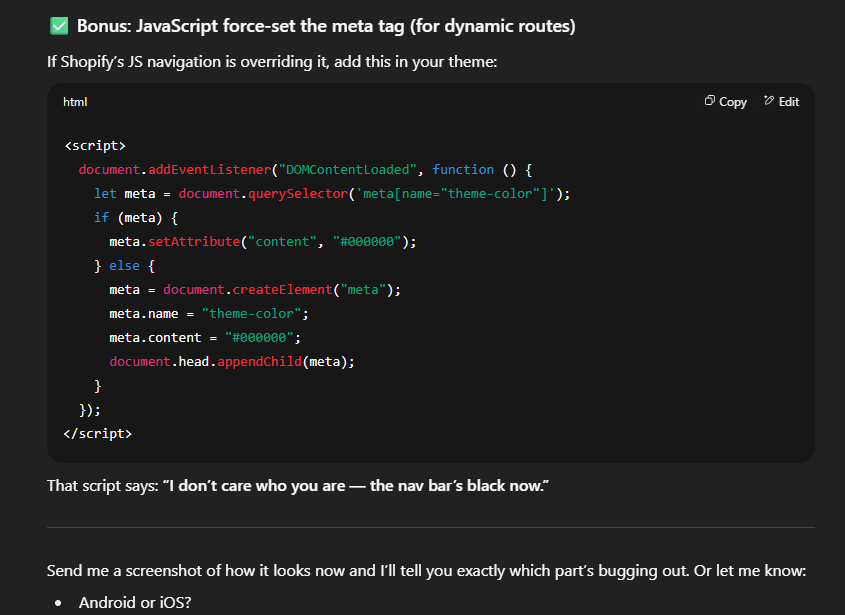Click the meta.setAttribute line

262,241
